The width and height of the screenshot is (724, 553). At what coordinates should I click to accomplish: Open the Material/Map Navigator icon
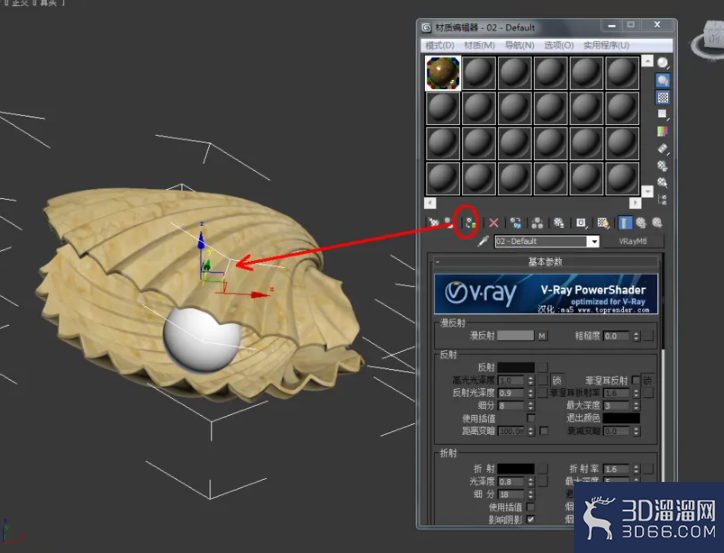(663, 199)
